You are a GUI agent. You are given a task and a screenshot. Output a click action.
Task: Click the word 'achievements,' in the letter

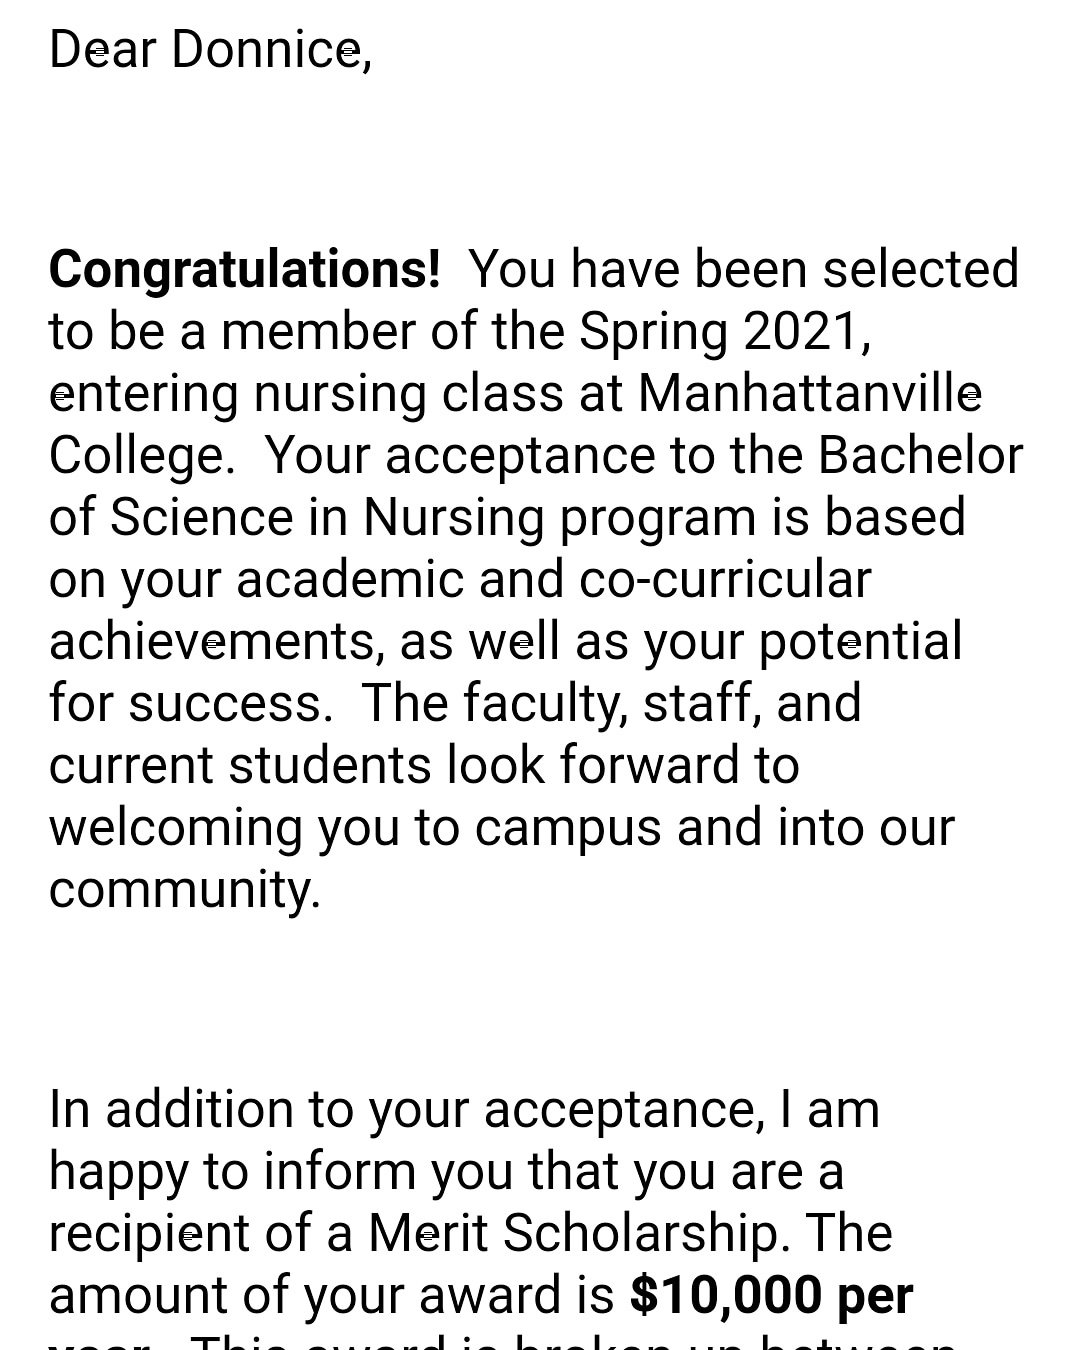(x=216, y=642)
